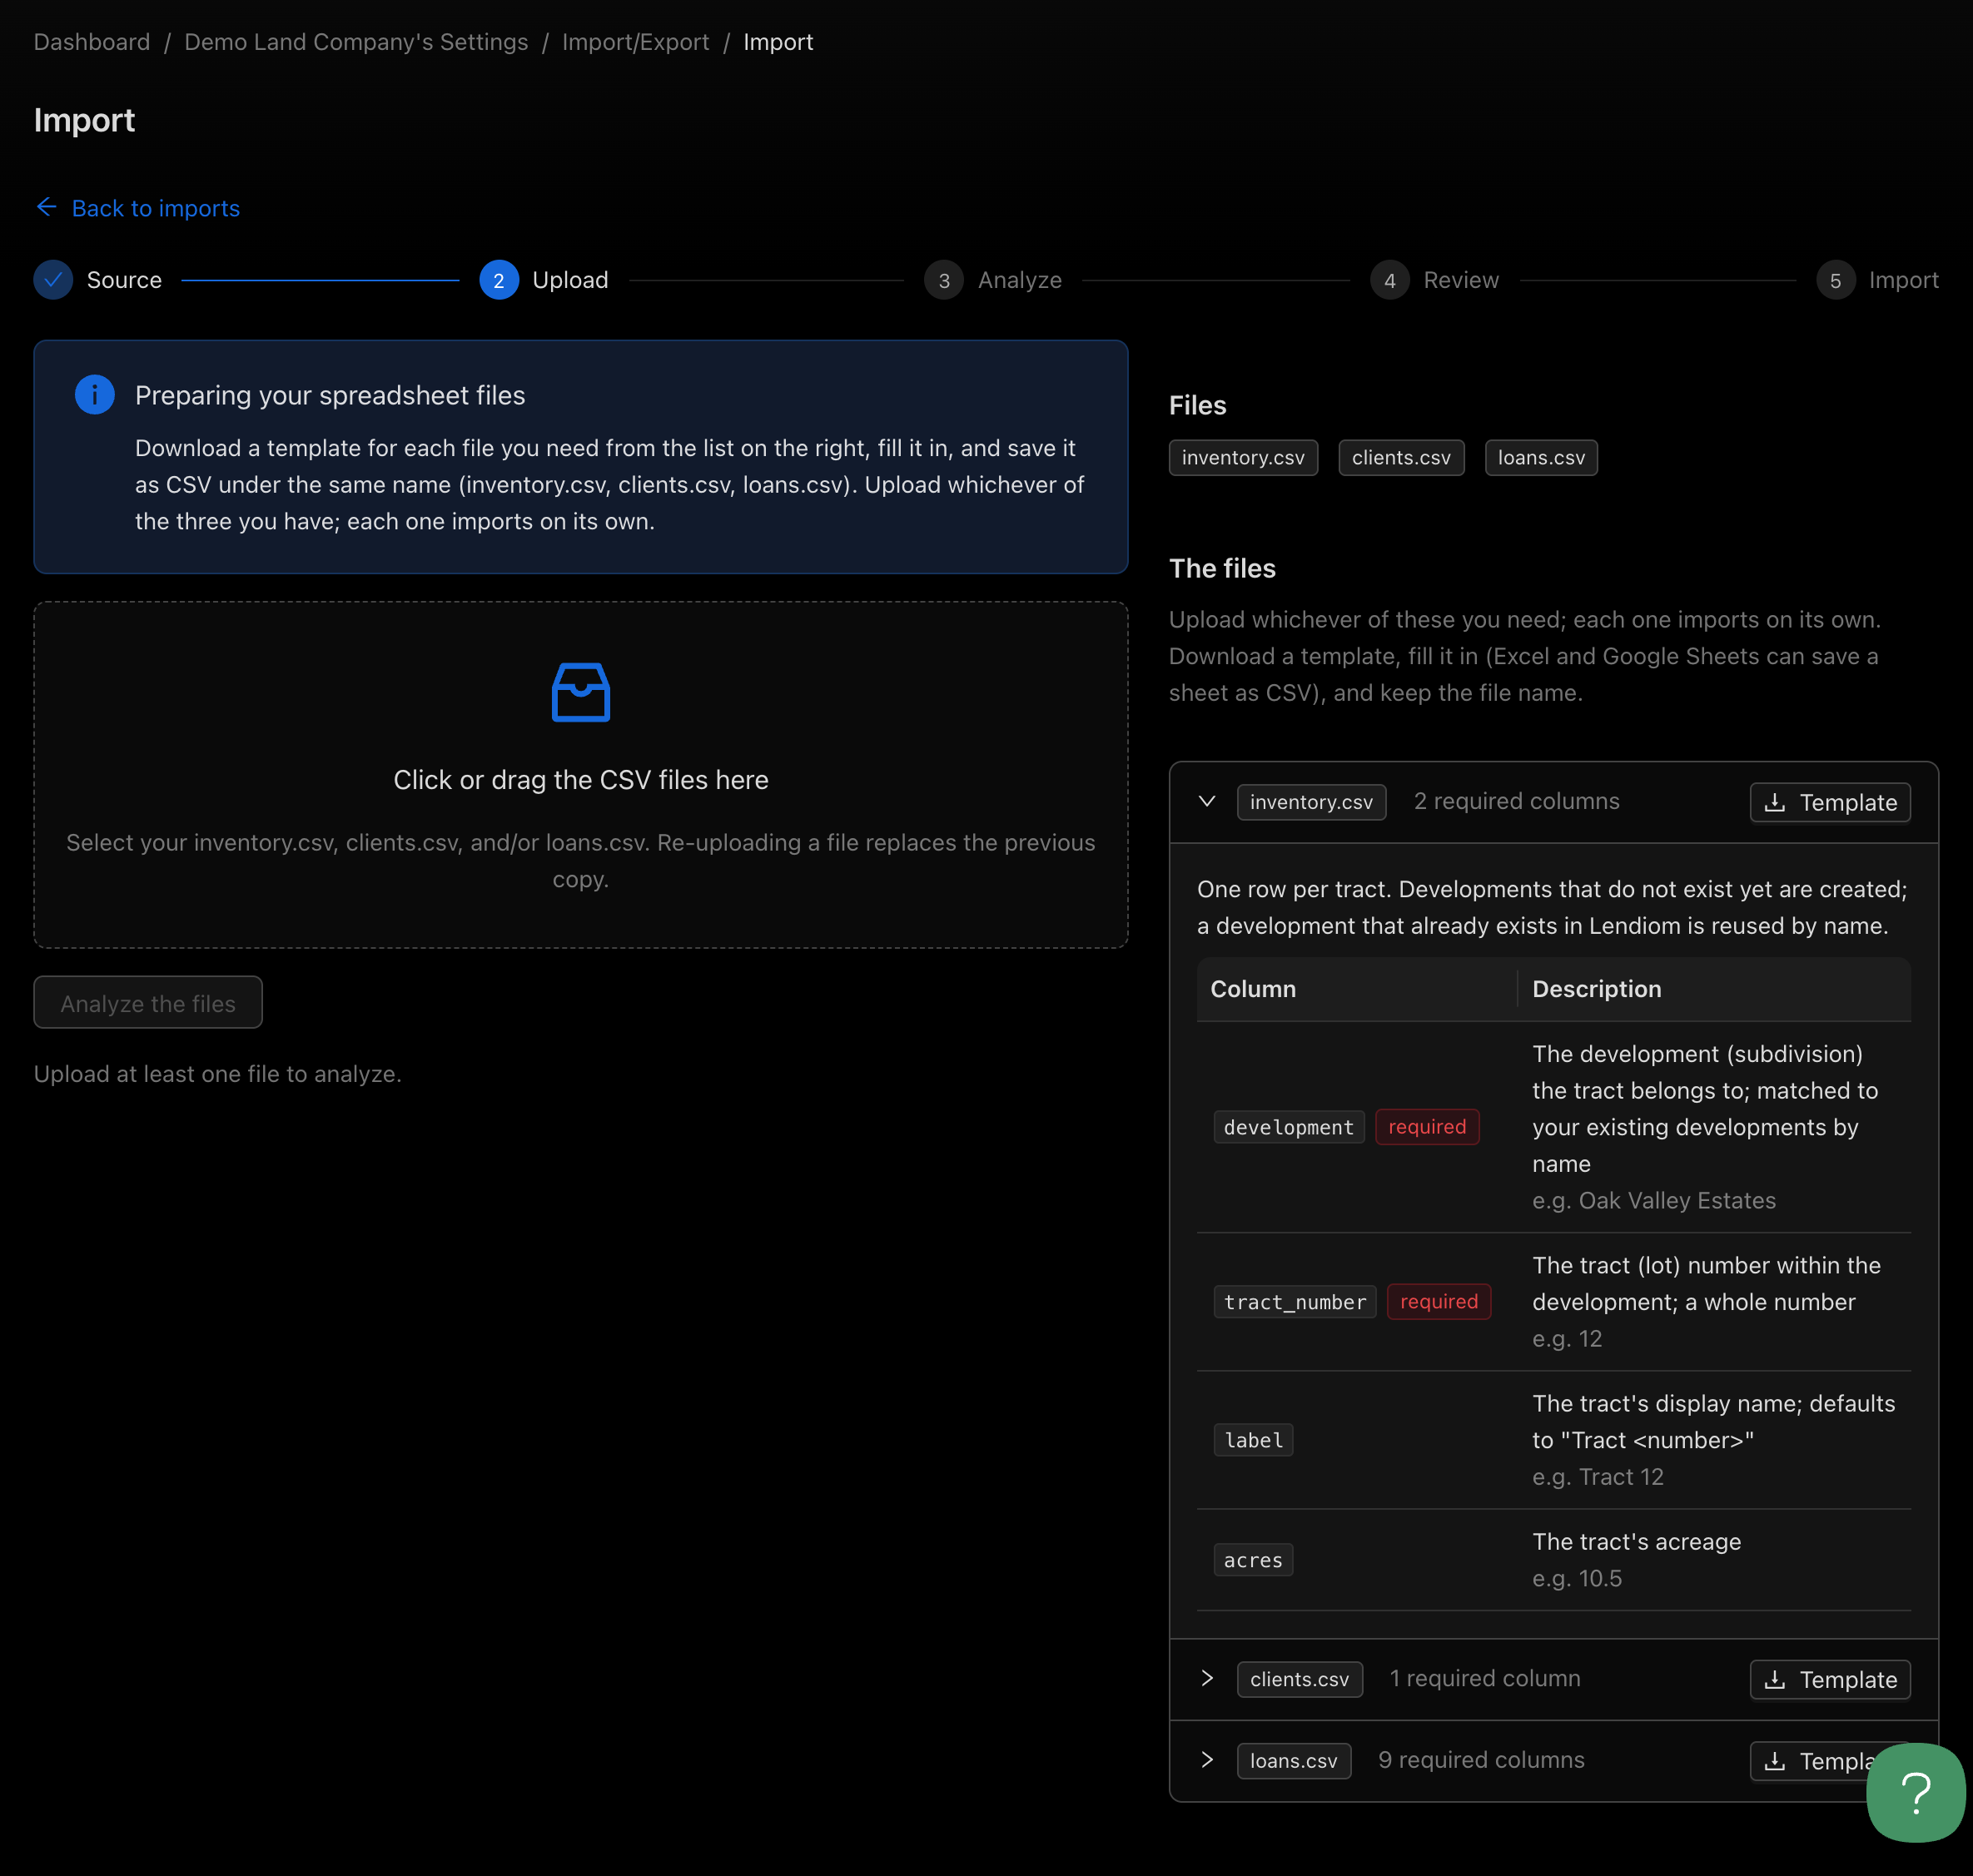The height and width of the screenshot is (1876, 1973).
Task: Click the '9 required columns' text
Action: pyautogui.click(x=1481, y=1761)
